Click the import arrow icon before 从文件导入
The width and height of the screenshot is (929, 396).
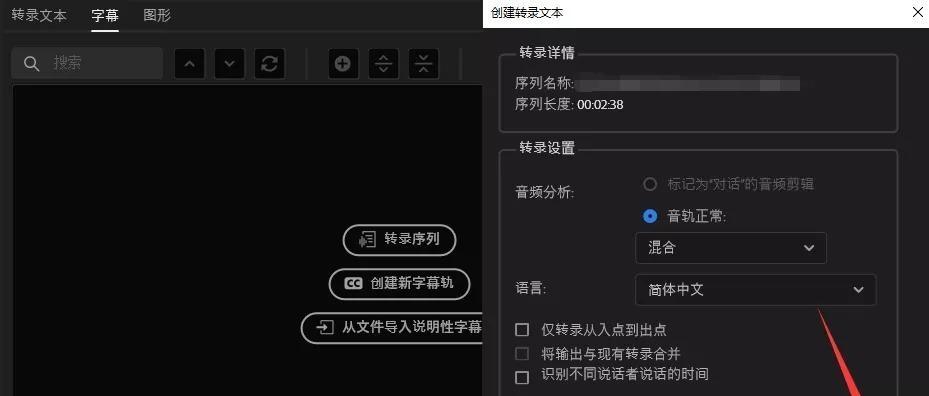[325, 328]
